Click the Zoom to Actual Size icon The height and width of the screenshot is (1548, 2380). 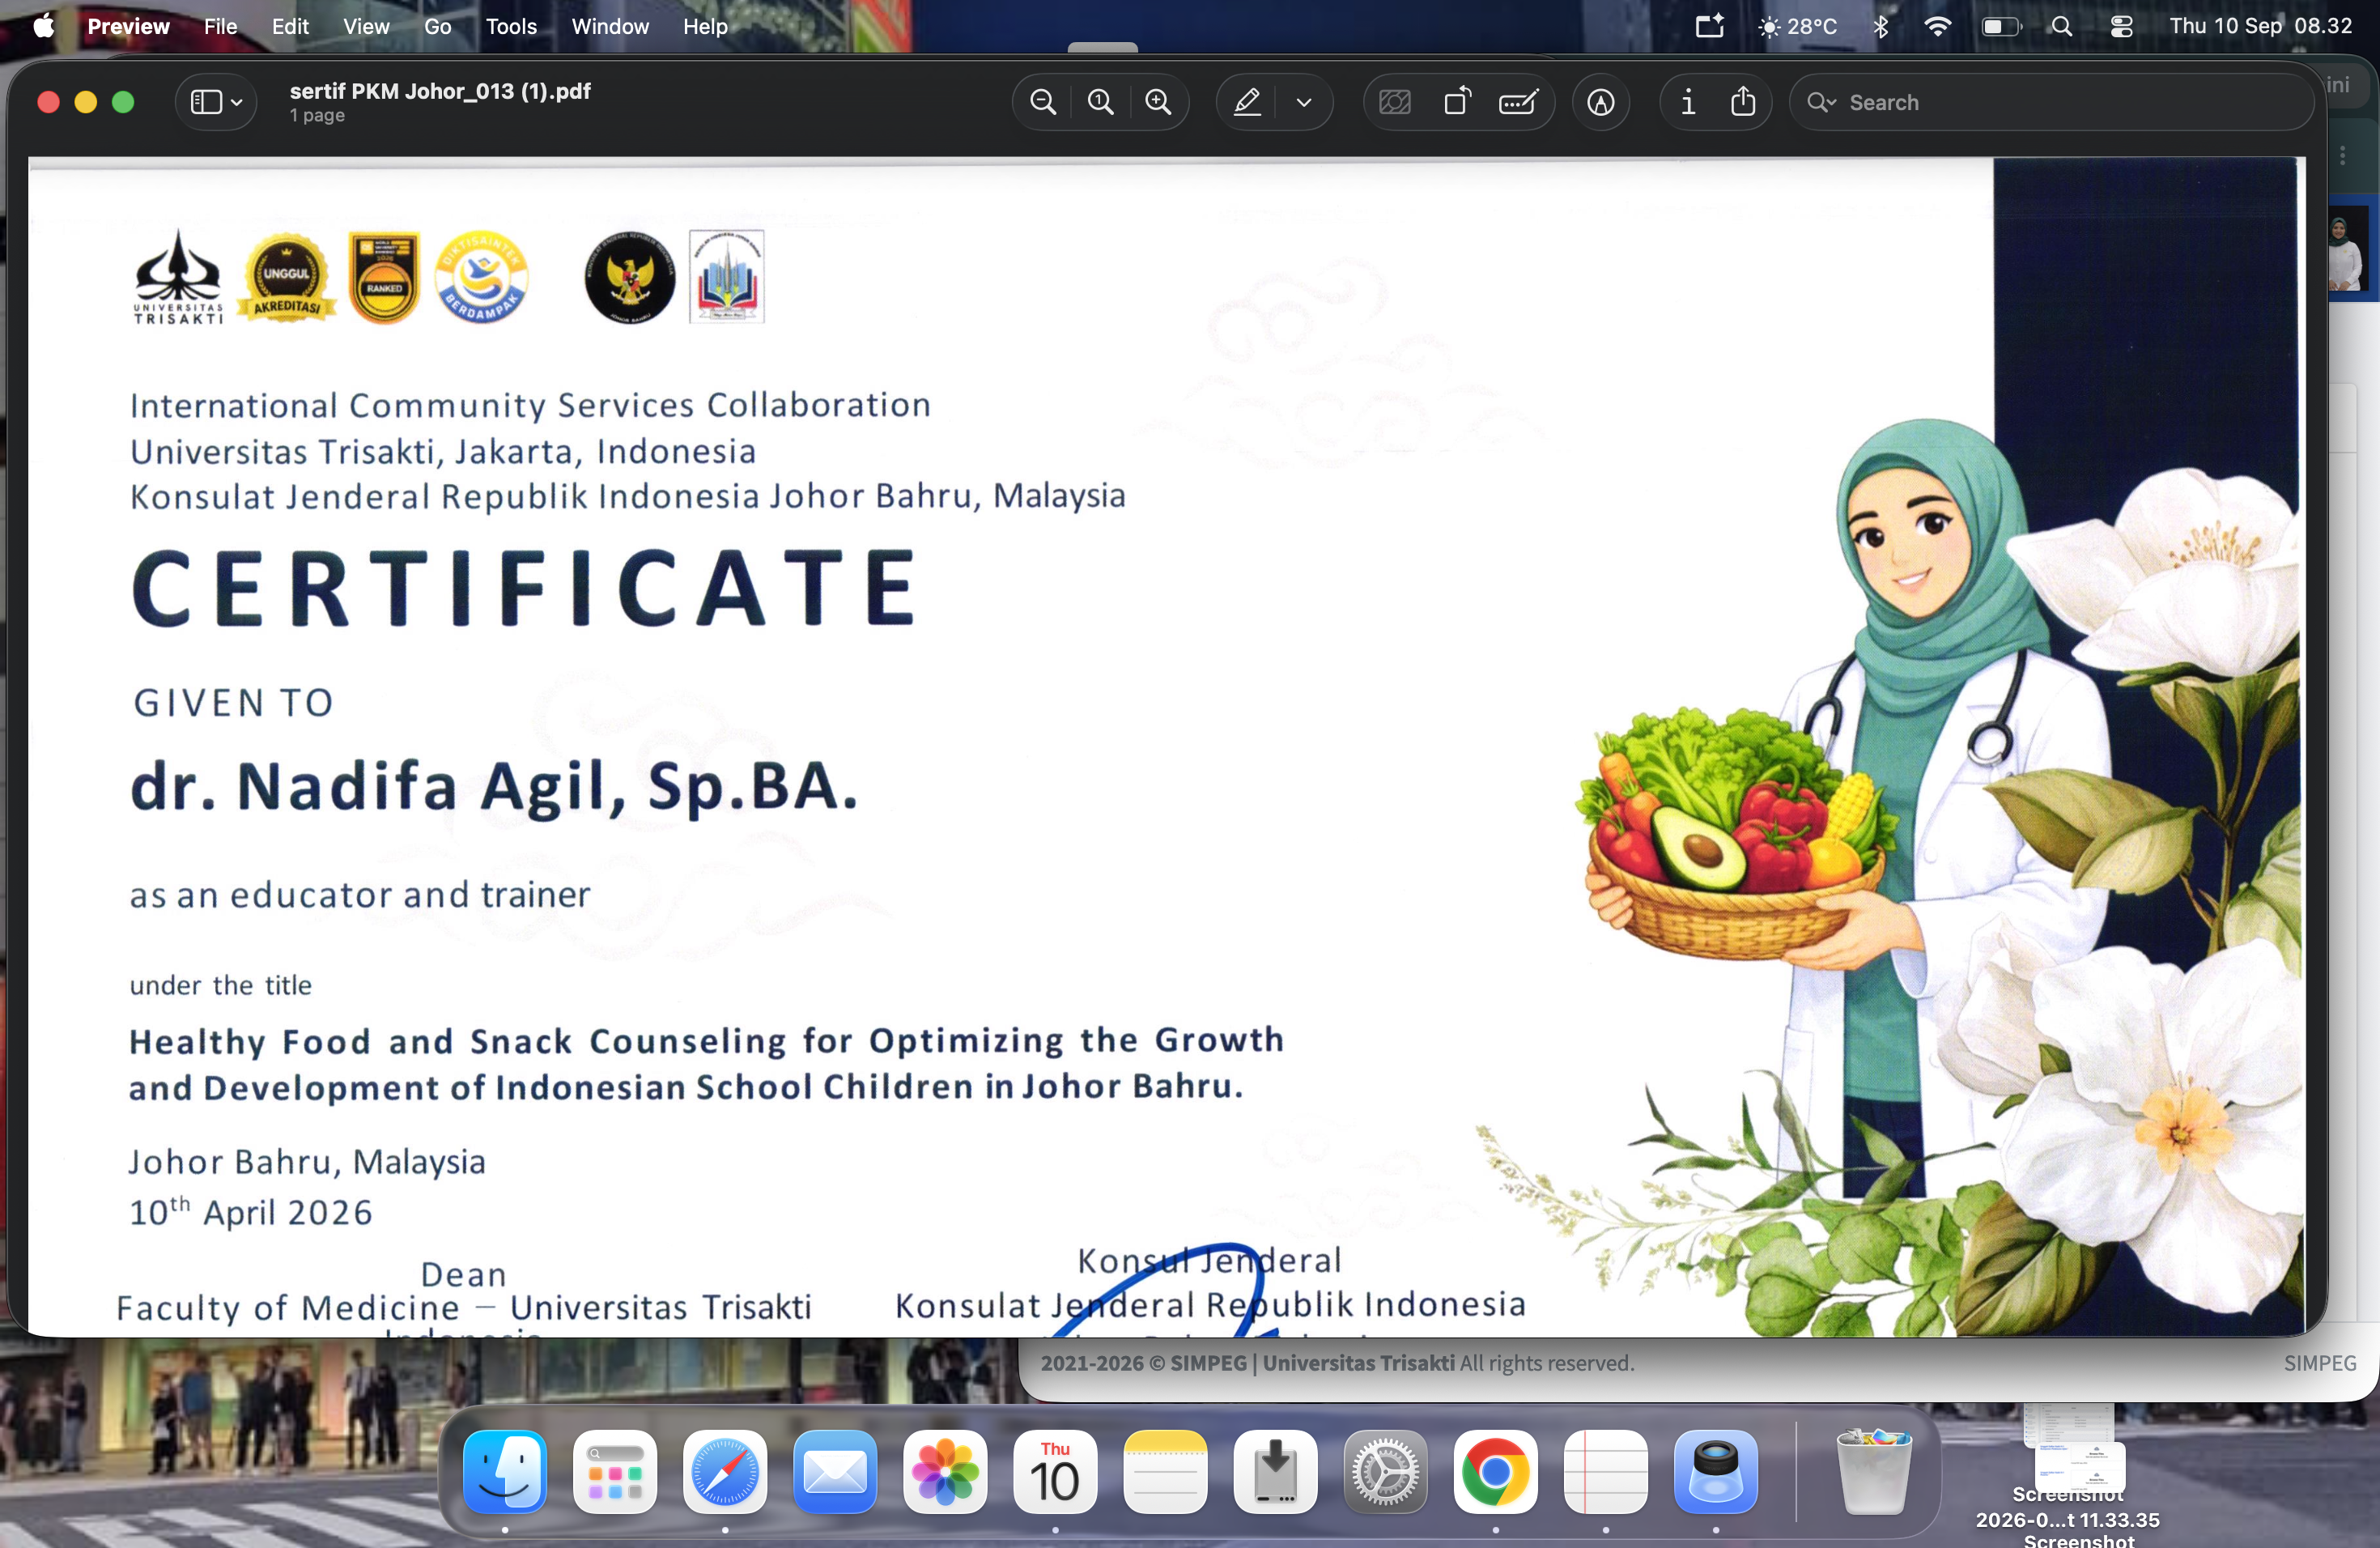point(1100,102)
